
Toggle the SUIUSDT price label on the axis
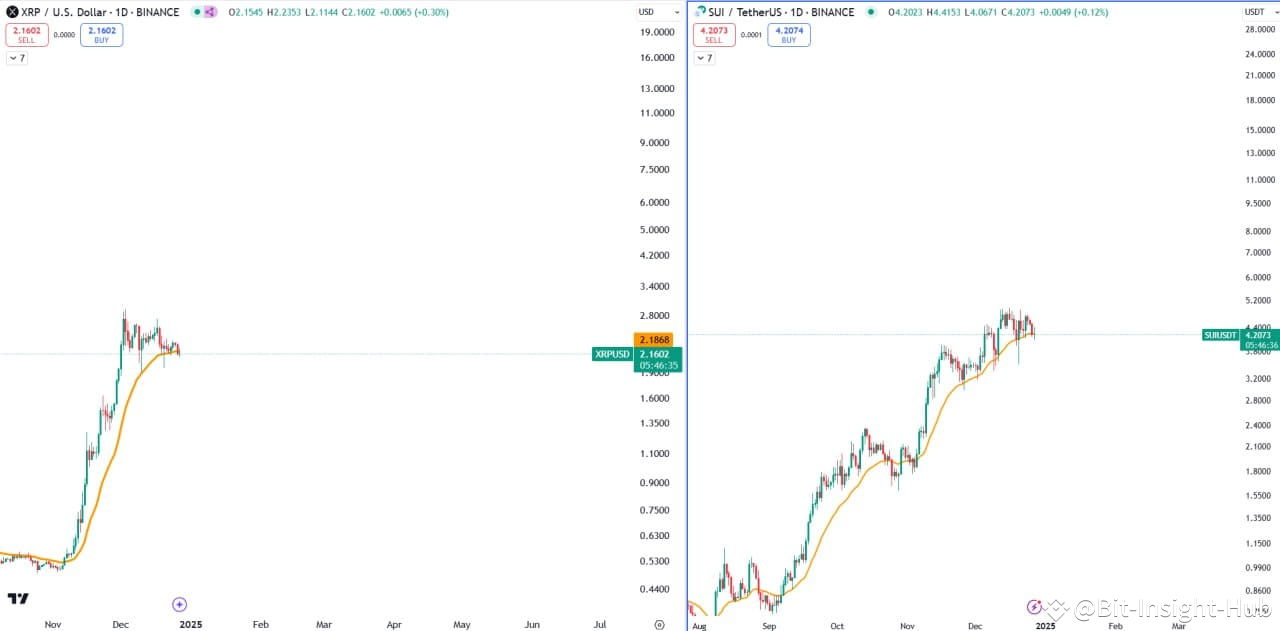pyautogui.click(x=1219, y=335)
